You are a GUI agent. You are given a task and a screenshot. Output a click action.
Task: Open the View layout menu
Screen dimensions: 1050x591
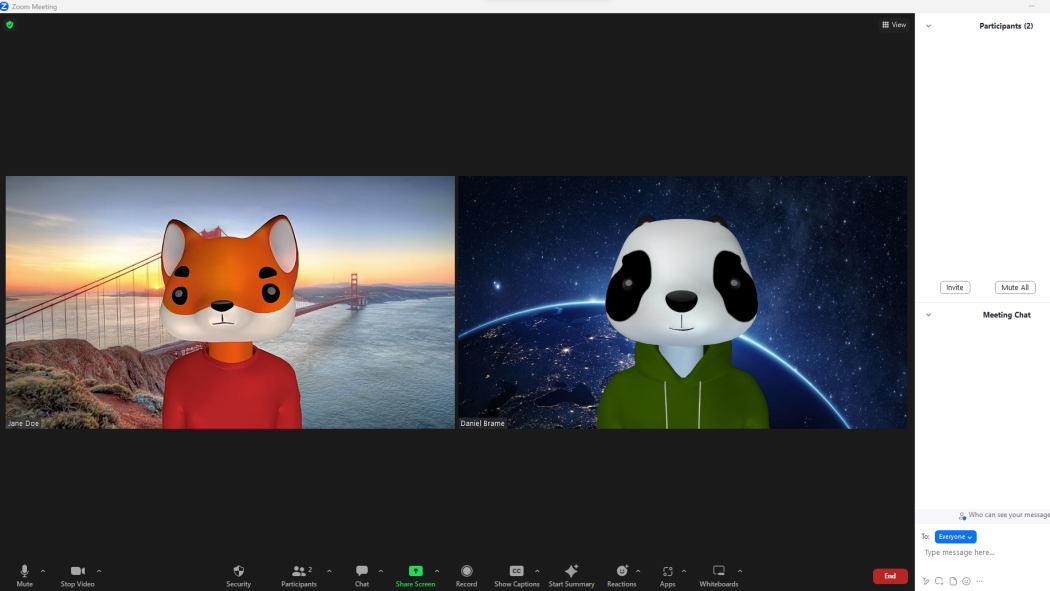pos(894,25)
